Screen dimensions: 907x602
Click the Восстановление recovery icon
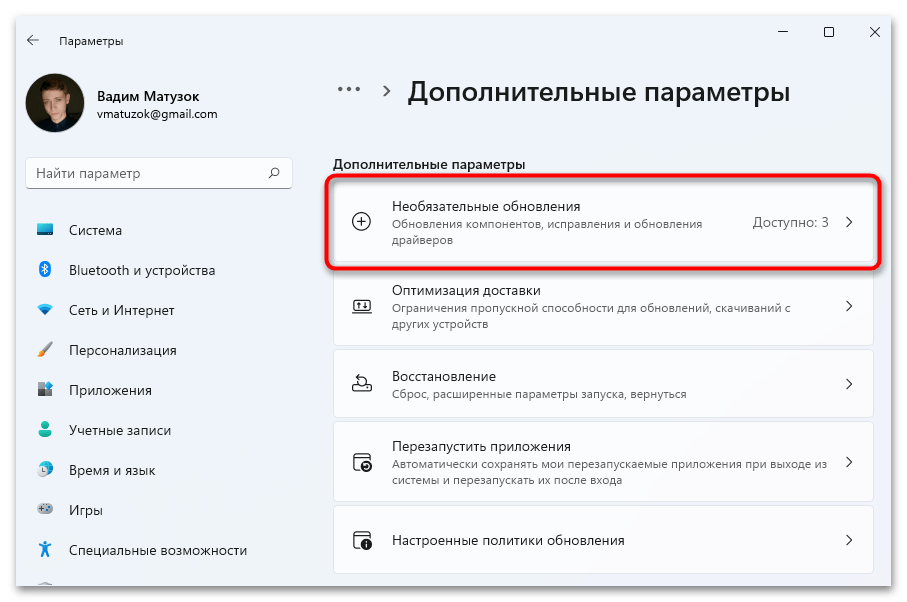pos(362,384)
